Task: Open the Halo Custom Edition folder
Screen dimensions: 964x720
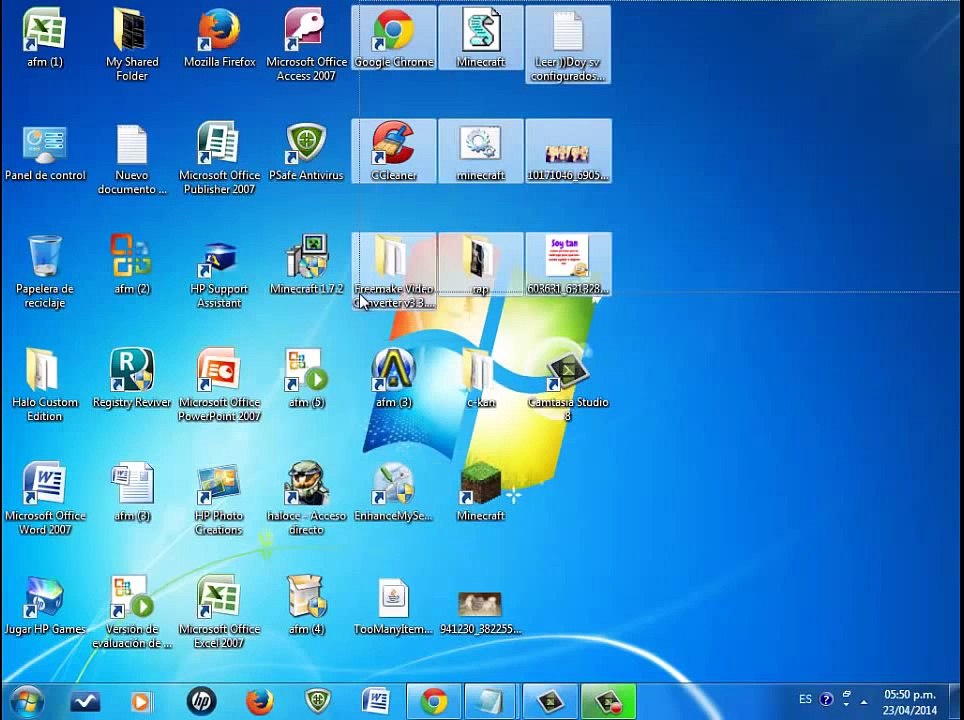Action: [45, 385]
